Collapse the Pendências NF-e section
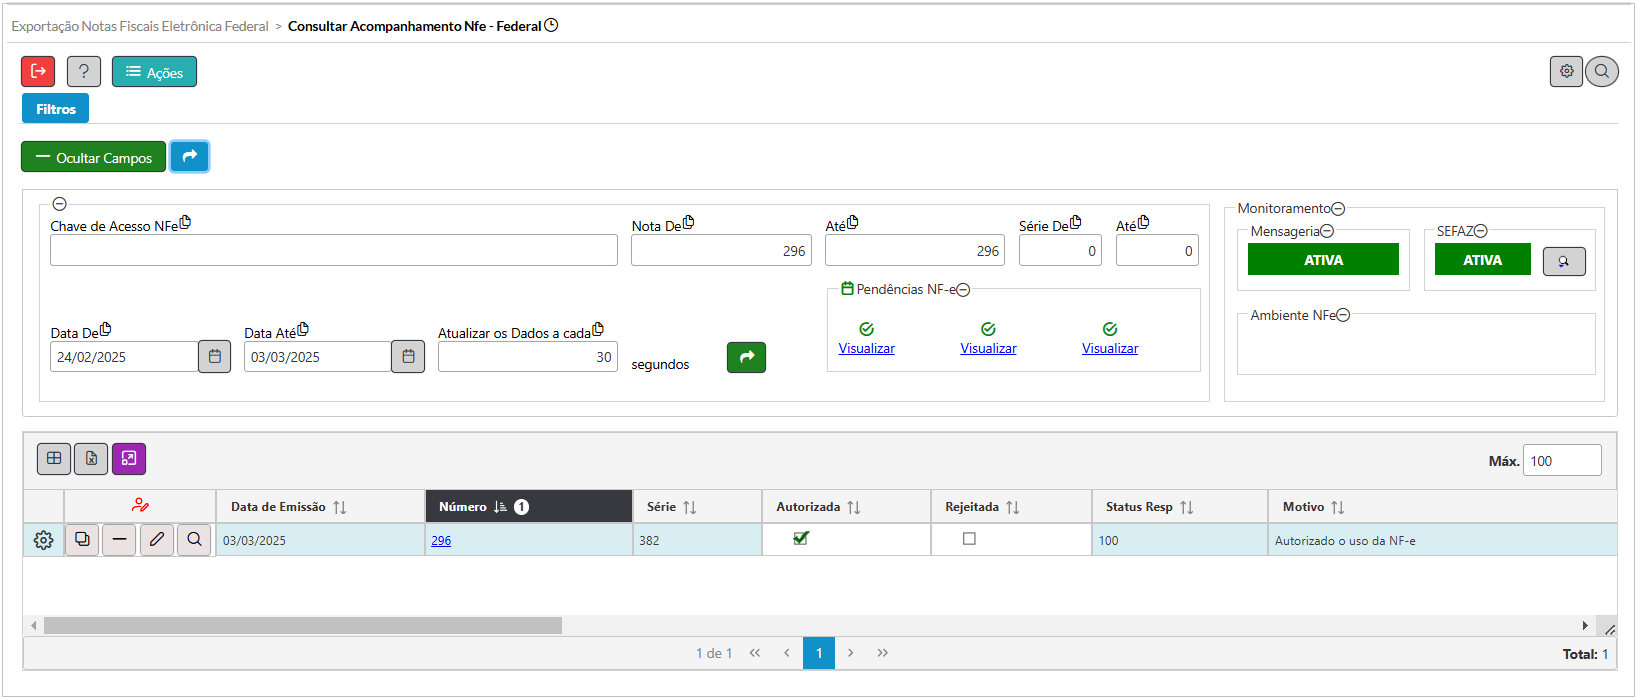Viewport: 1637px width, 699px height. (x=963, y=290)
